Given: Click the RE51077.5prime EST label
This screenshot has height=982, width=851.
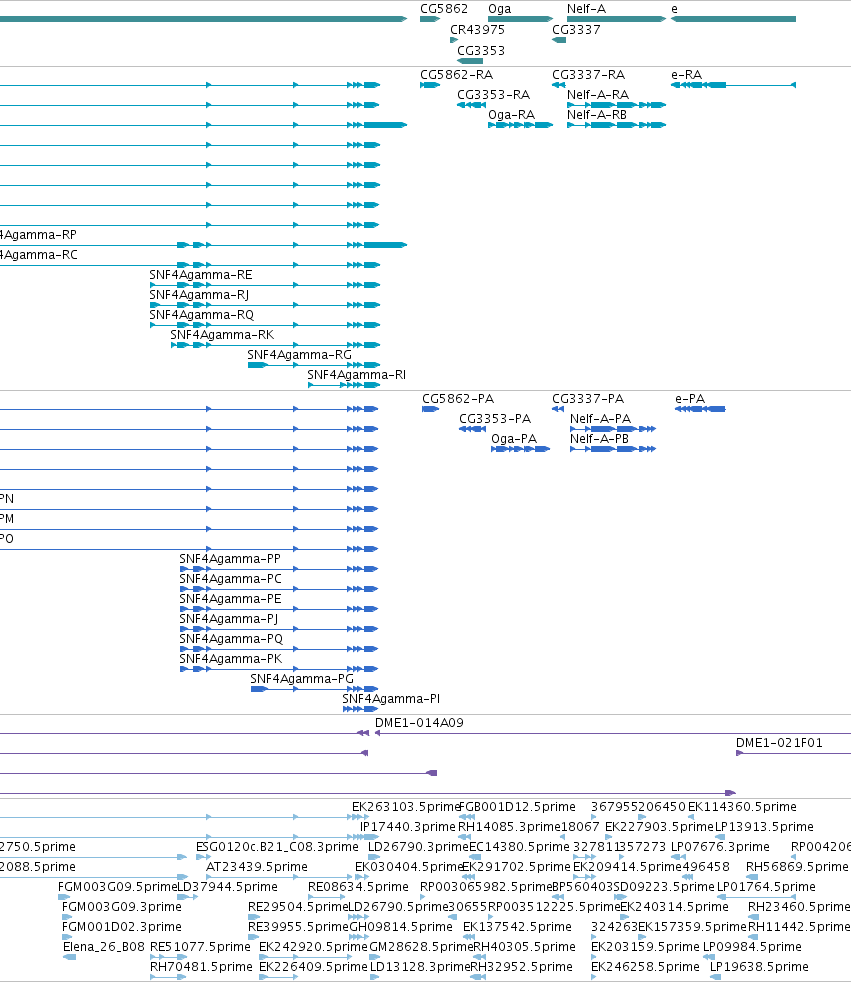Looking at the screenshot, I should pos(200,947).
